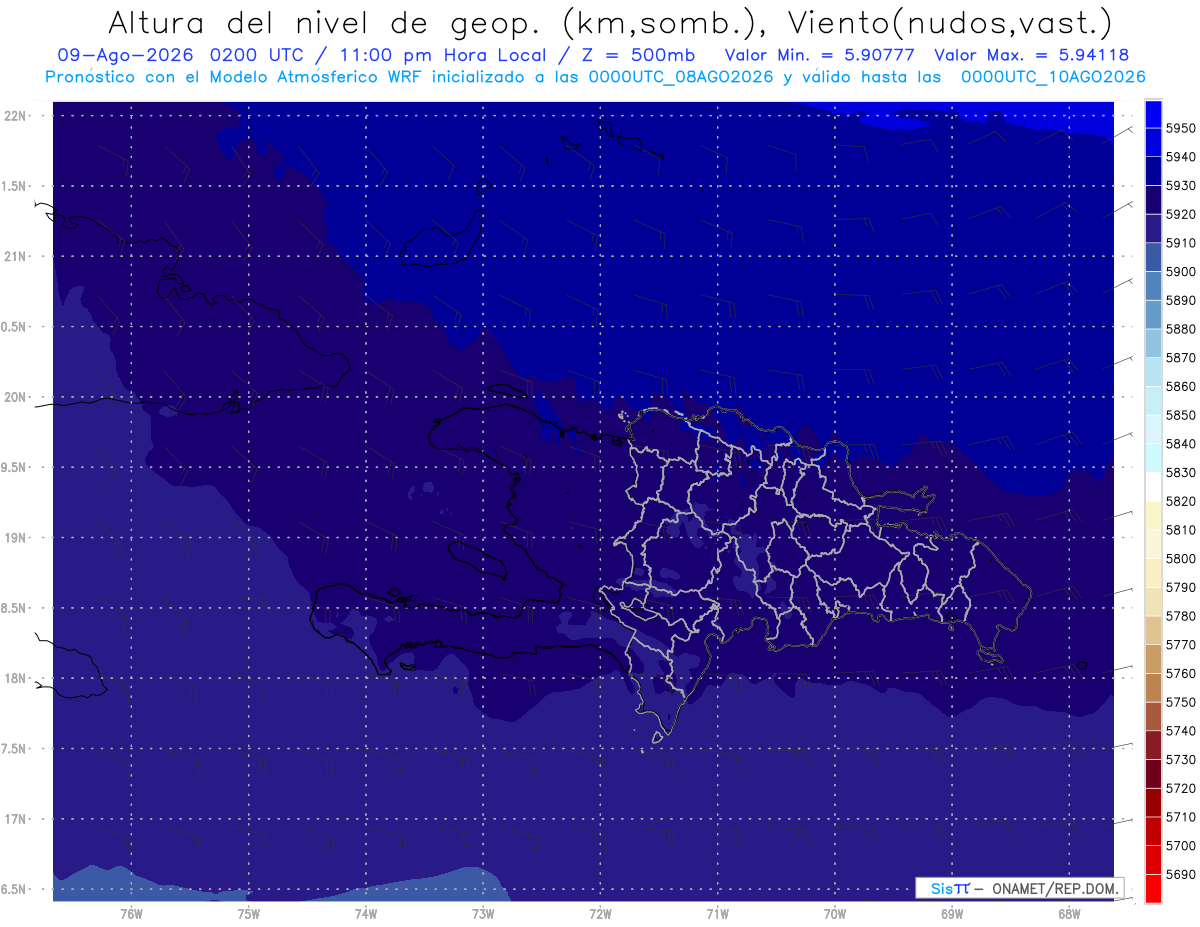Image resolution: width=1200 pixels, height=927 pixels.
Task: Click the 18N latitude label
Action: tap(16, 678)
